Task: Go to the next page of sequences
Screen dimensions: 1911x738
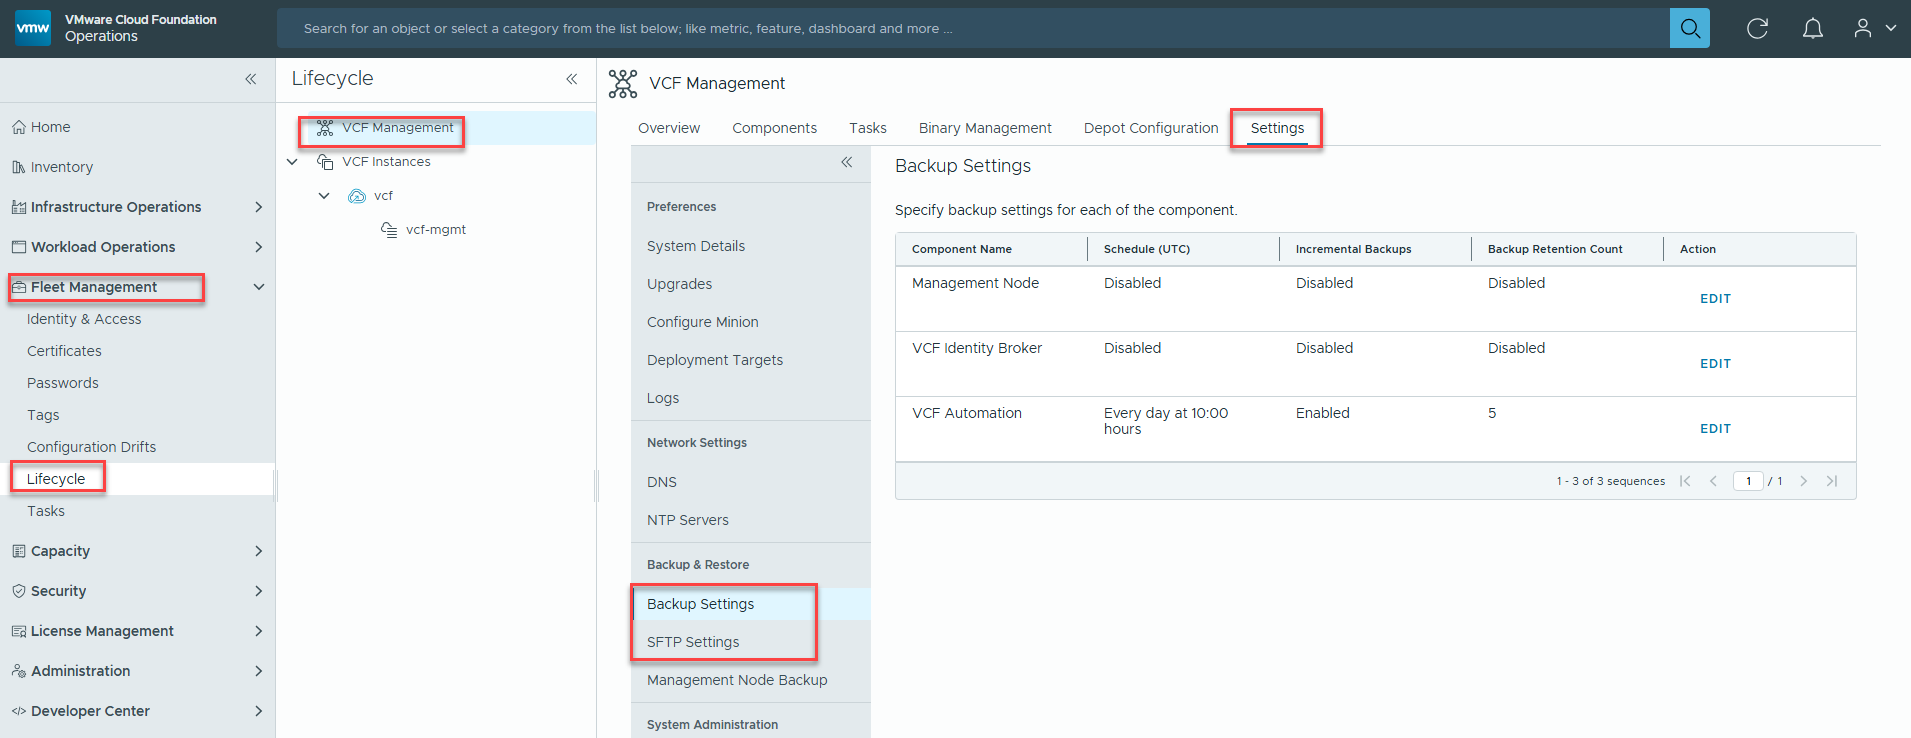Action: click(1803, 481)
